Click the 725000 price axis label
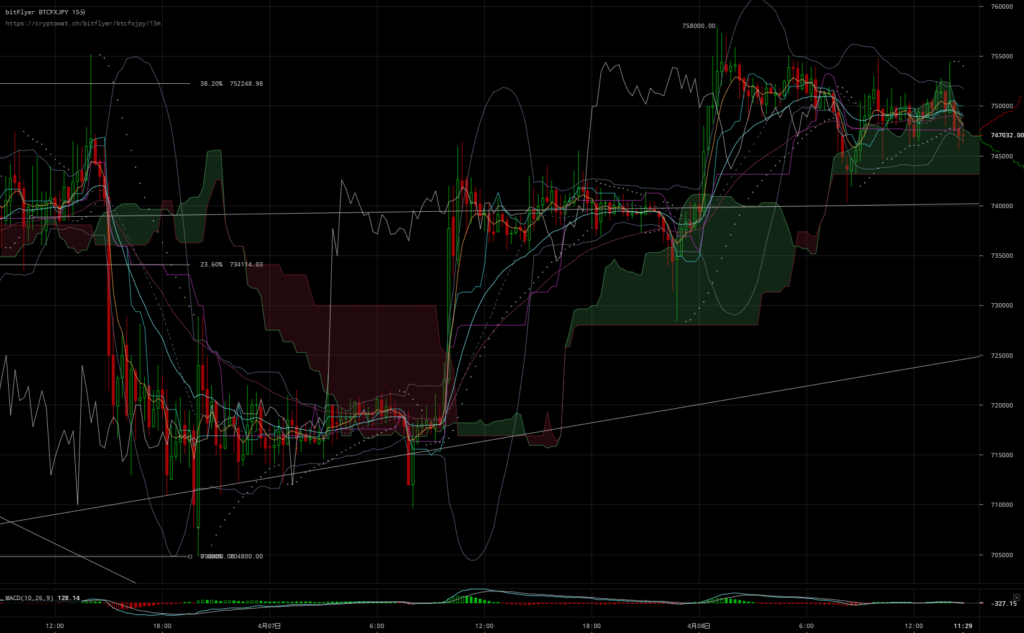The height and width of the screenshot is (633, 1024). pyautogui.click(x=1002, y=356)
